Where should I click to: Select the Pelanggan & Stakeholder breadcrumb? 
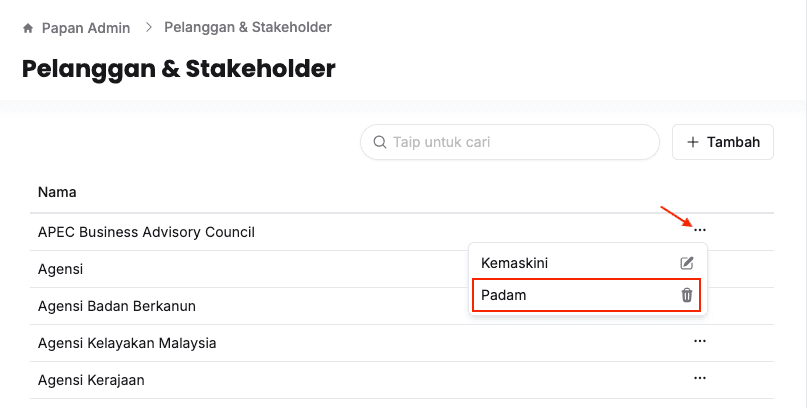(248, 28)
